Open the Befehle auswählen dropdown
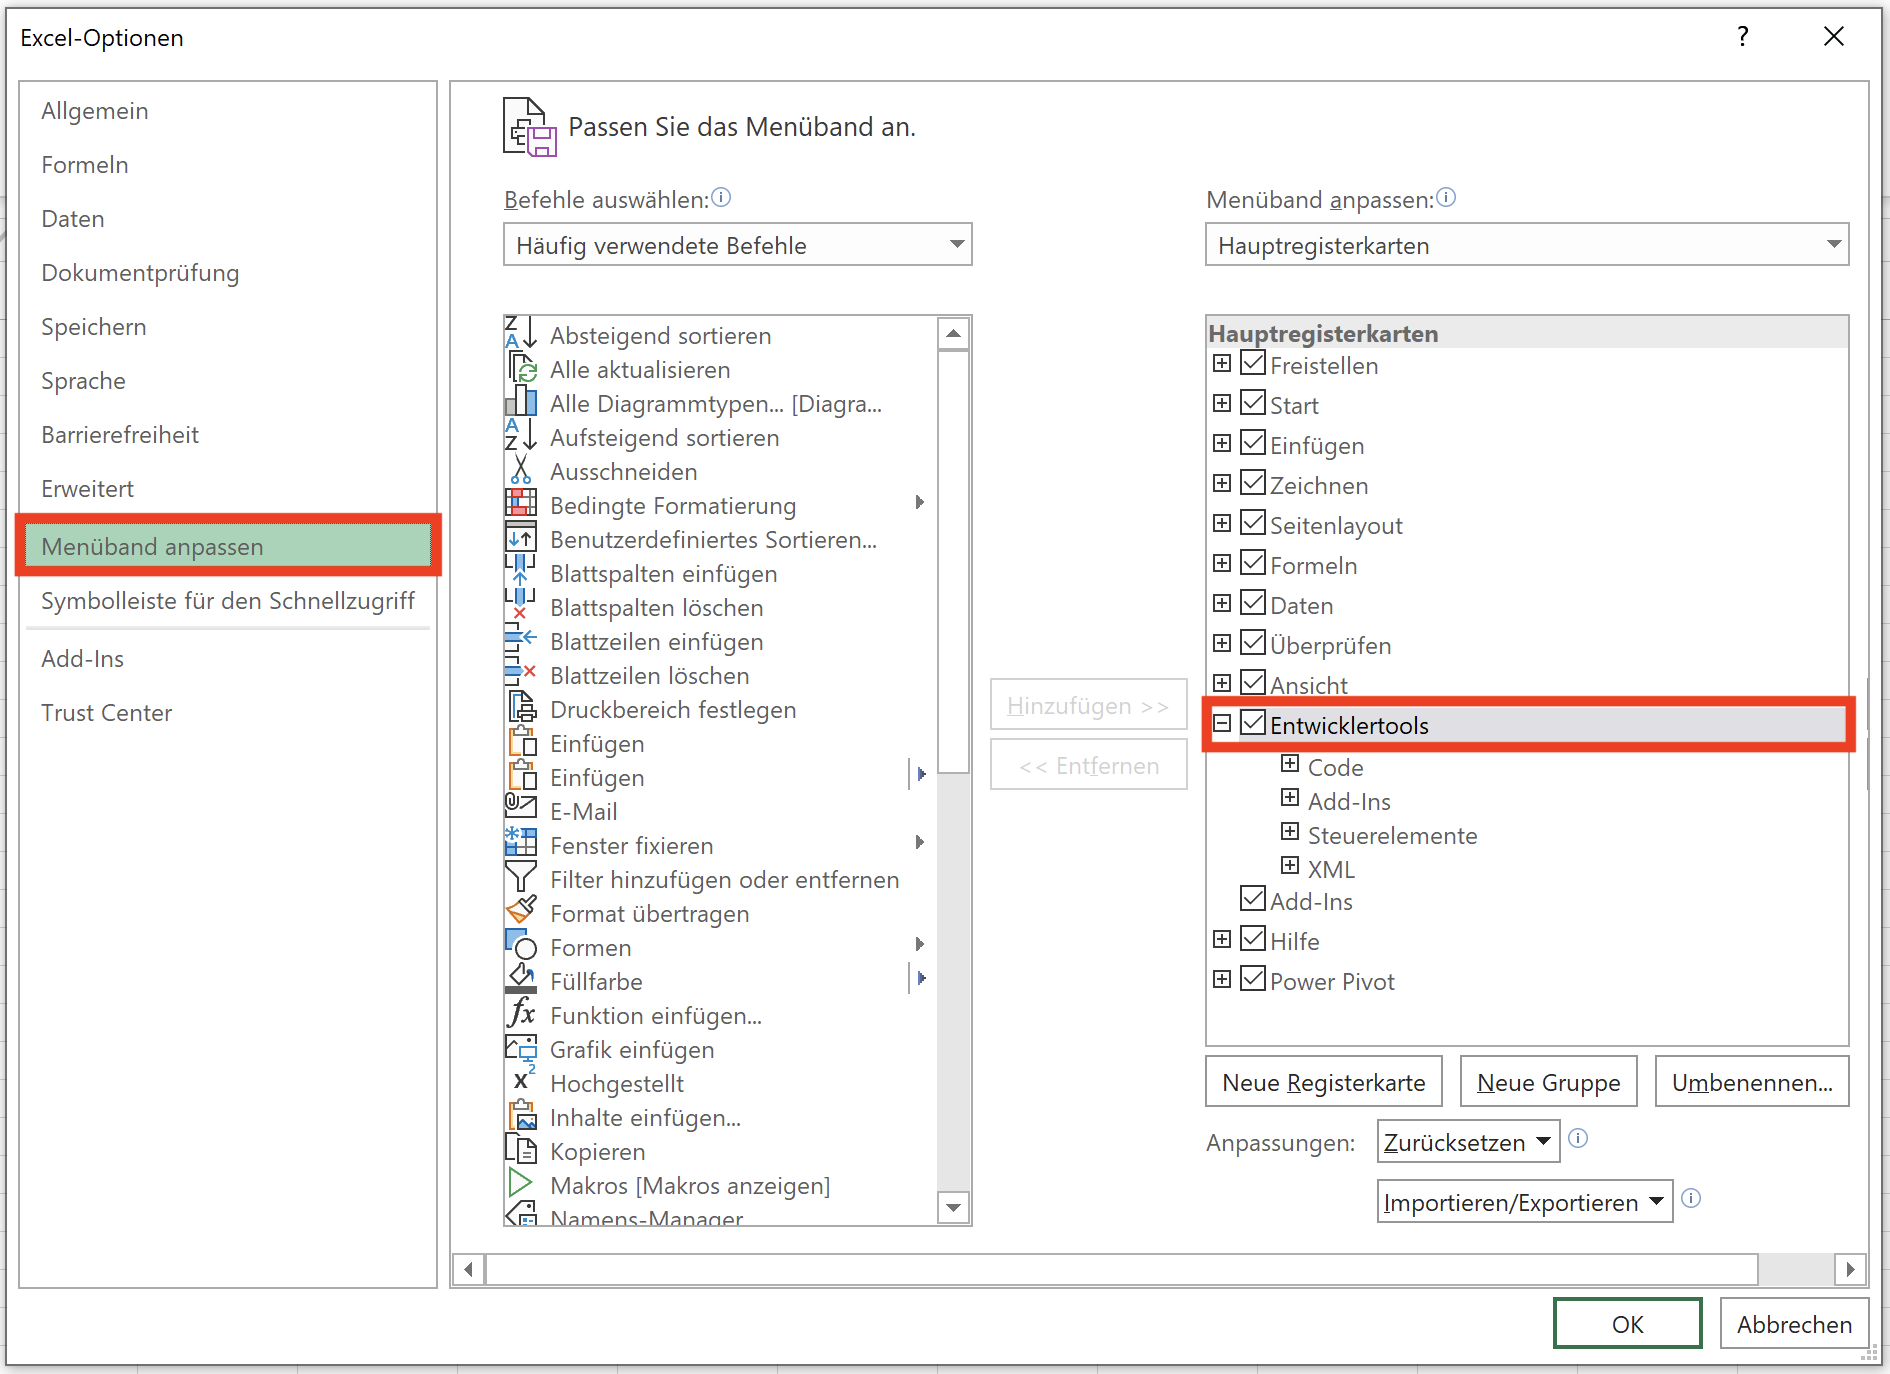 coord(738,245)
